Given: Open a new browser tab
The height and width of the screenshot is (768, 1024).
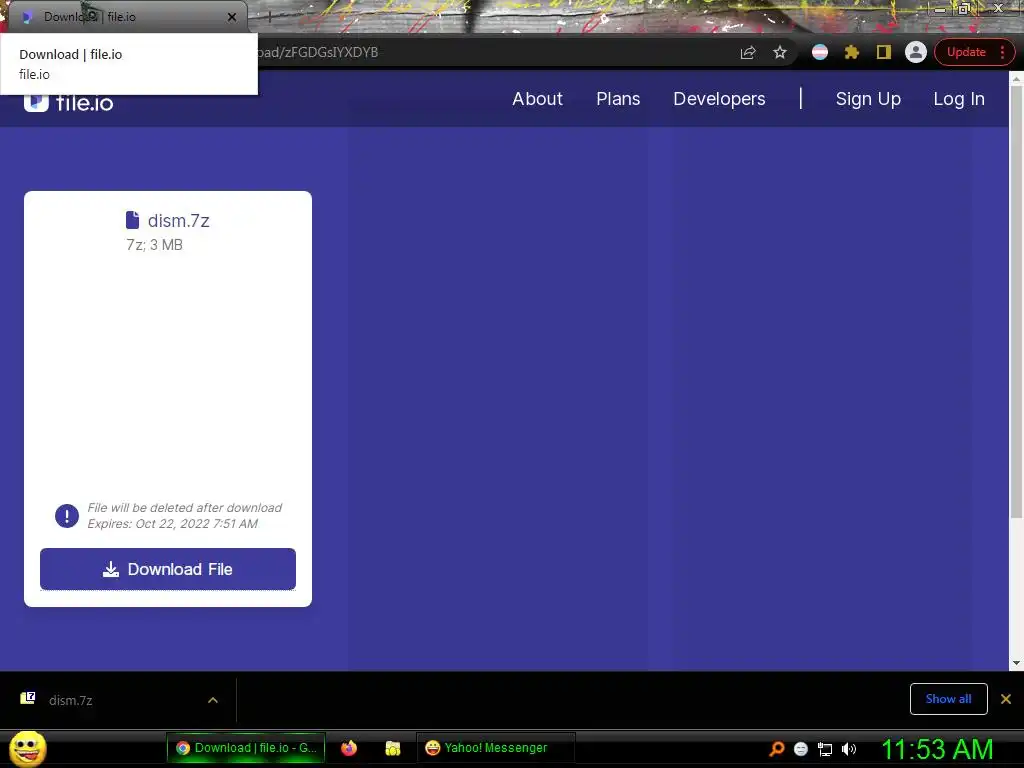Looking at the screenshot, I should click(269, 17).
